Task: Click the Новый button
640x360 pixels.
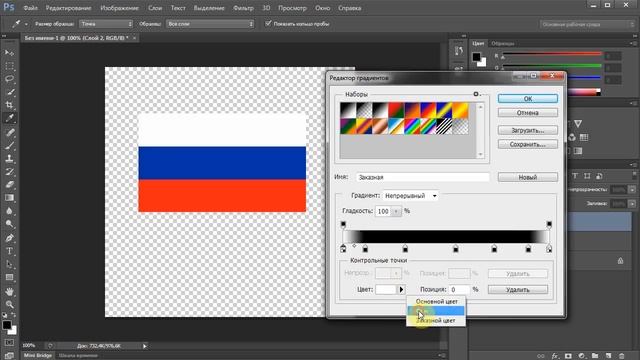Action: (x=528, y=177)
